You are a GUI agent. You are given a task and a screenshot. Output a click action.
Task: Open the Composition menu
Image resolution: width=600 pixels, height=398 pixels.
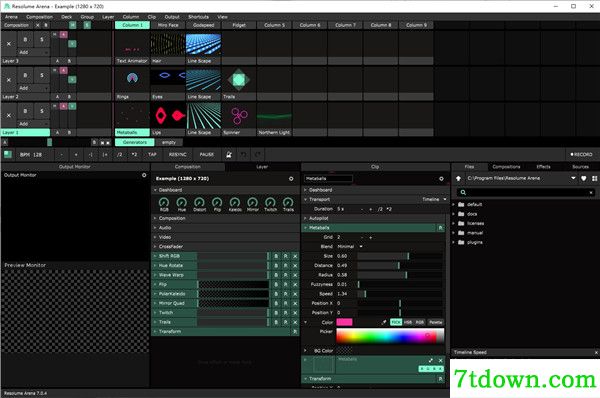(x=39, y=17)
